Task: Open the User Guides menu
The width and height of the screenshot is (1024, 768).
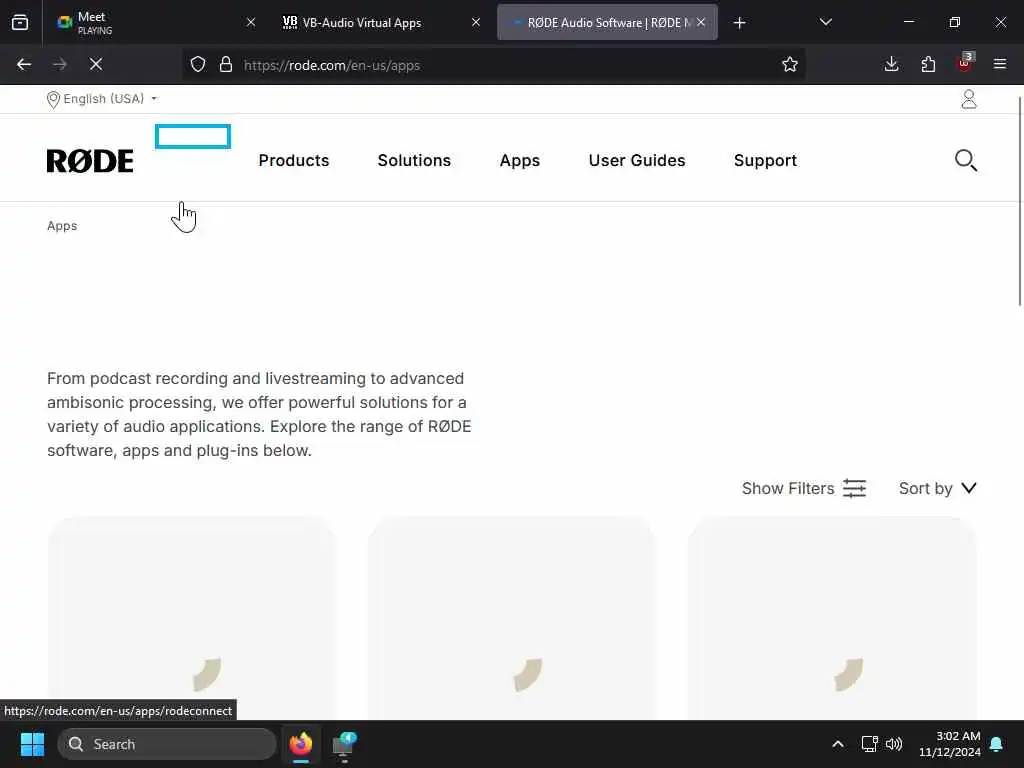Action: pos(637,161)
